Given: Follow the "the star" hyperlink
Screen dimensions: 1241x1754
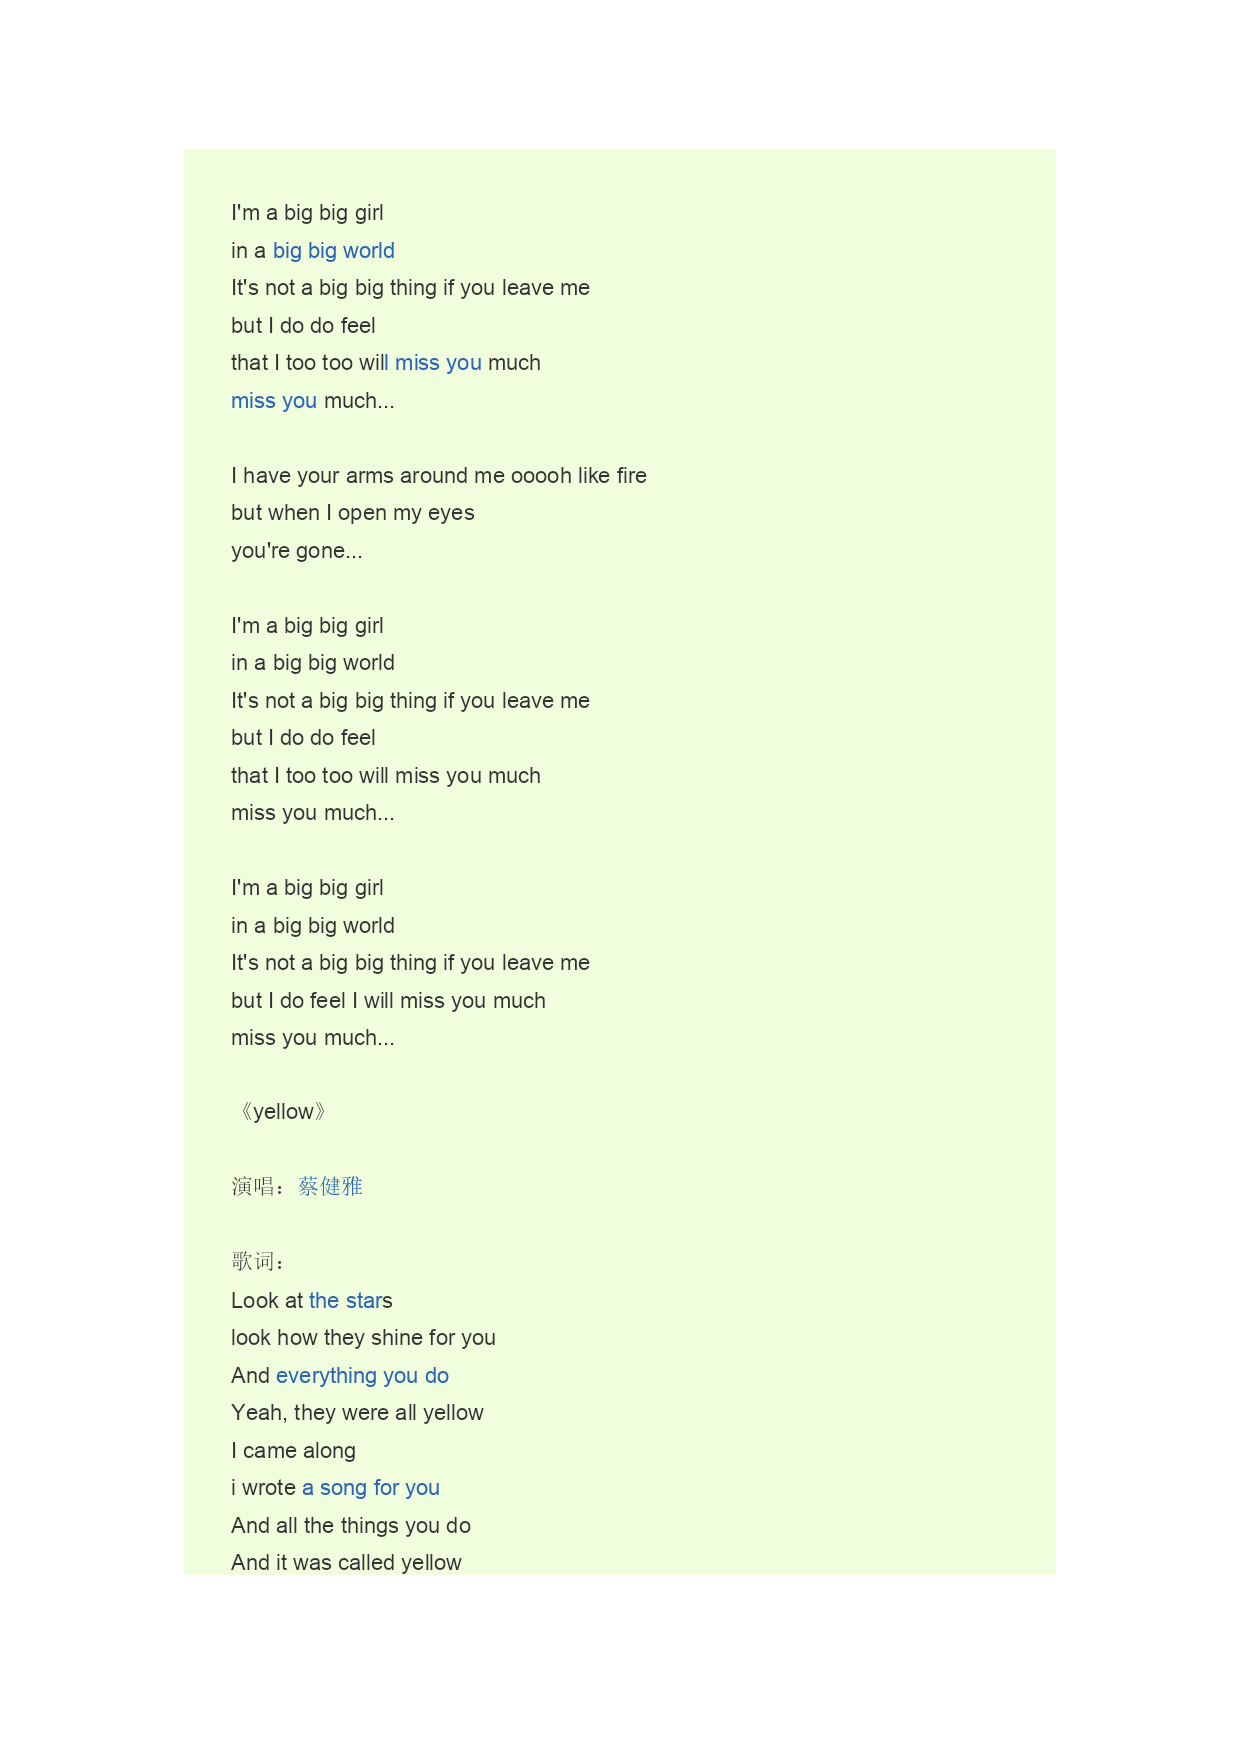Looking at the screenshot, I should point(345,1301).
